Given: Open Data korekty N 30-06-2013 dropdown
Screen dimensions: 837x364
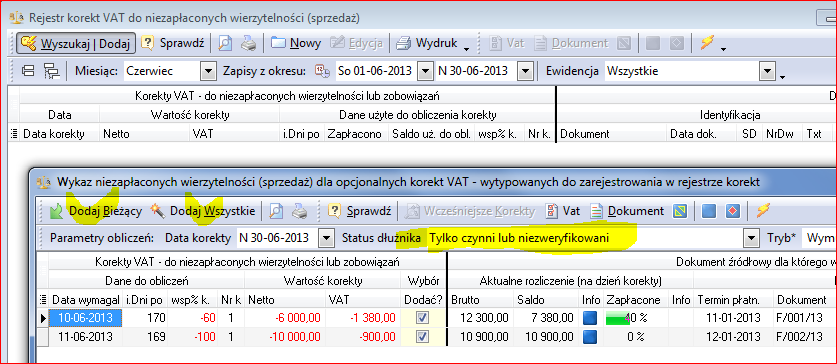Looking at the screenshot, I should 327,238.
